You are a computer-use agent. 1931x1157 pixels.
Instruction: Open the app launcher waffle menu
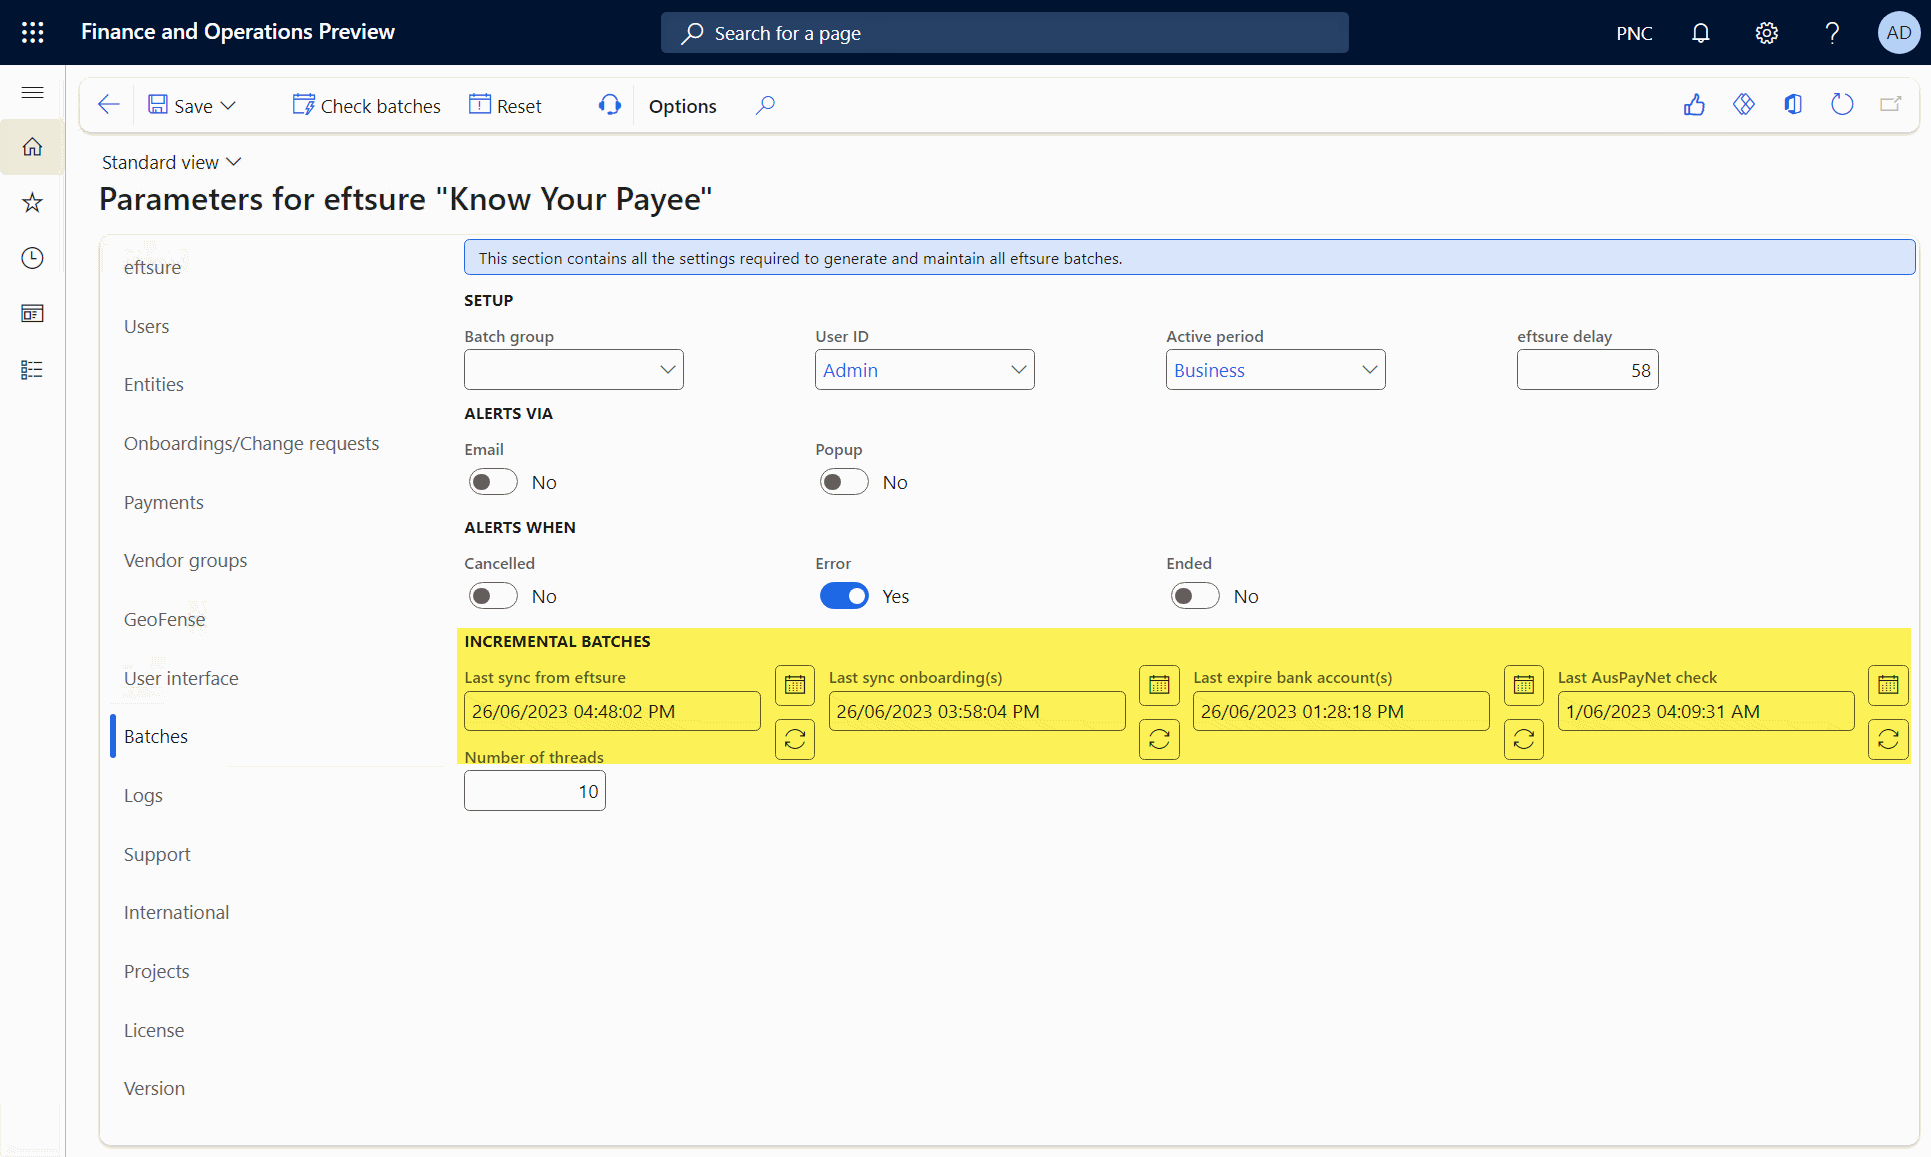[x=33, y=32]
